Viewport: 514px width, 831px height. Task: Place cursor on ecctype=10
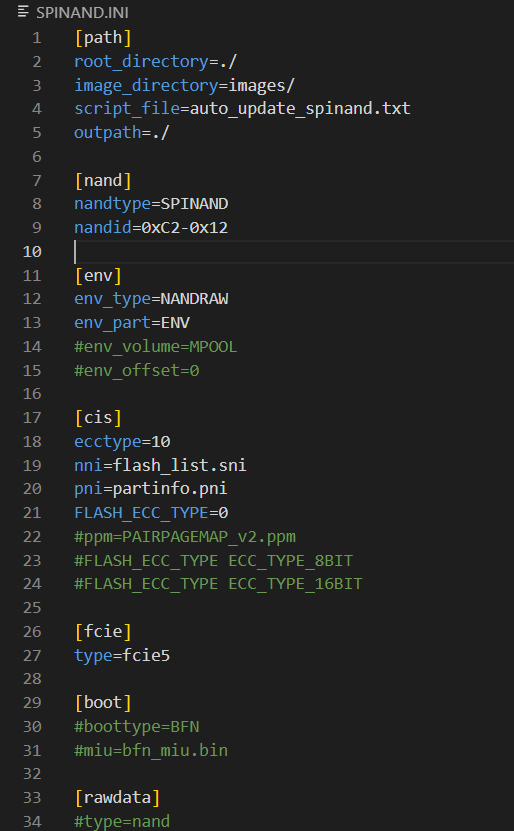[x=122, y=441]
